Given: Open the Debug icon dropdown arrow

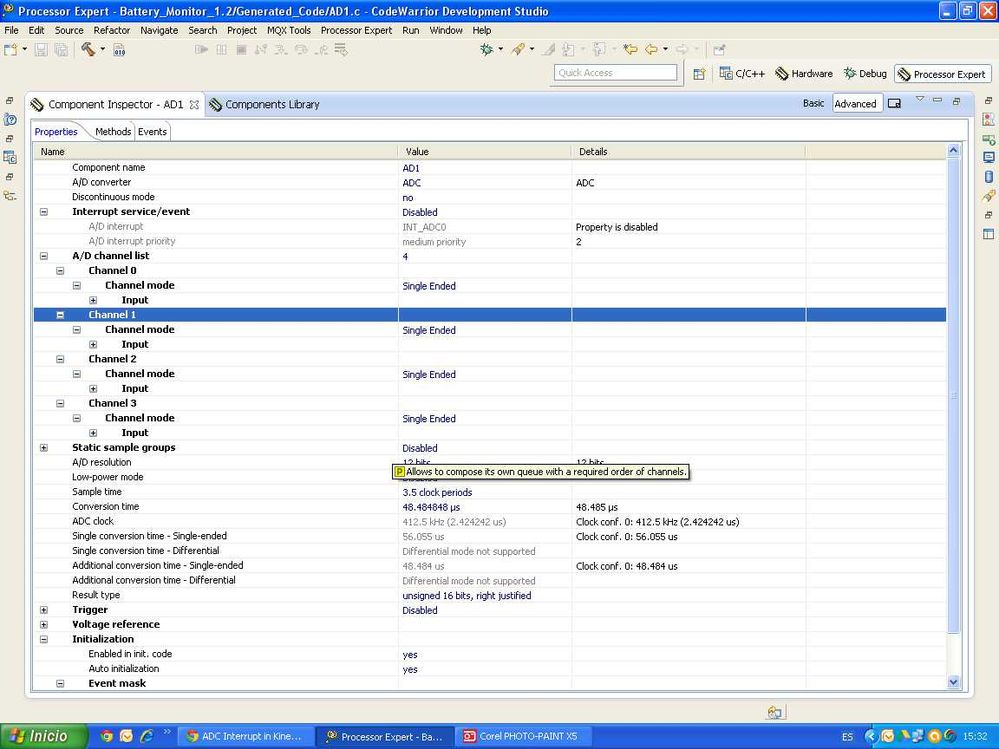Looking at the screenshot, I should (x=500, y=49).
